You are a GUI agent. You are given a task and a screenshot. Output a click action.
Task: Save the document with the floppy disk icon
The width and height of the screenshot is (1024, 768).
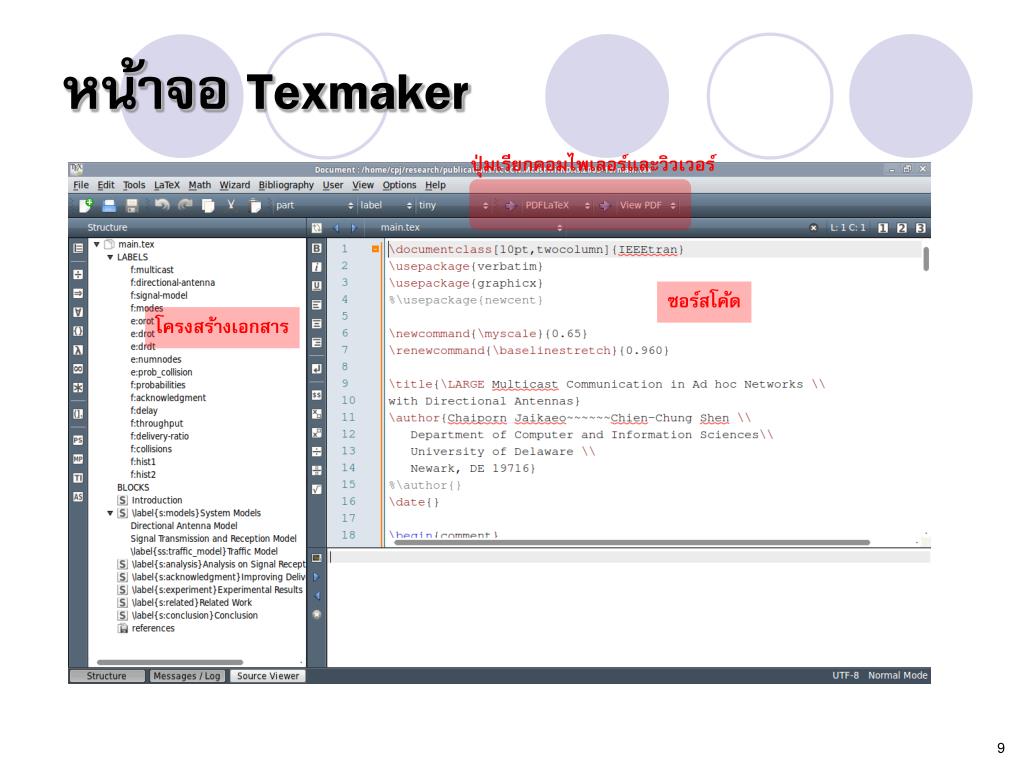tap(132, 206)
